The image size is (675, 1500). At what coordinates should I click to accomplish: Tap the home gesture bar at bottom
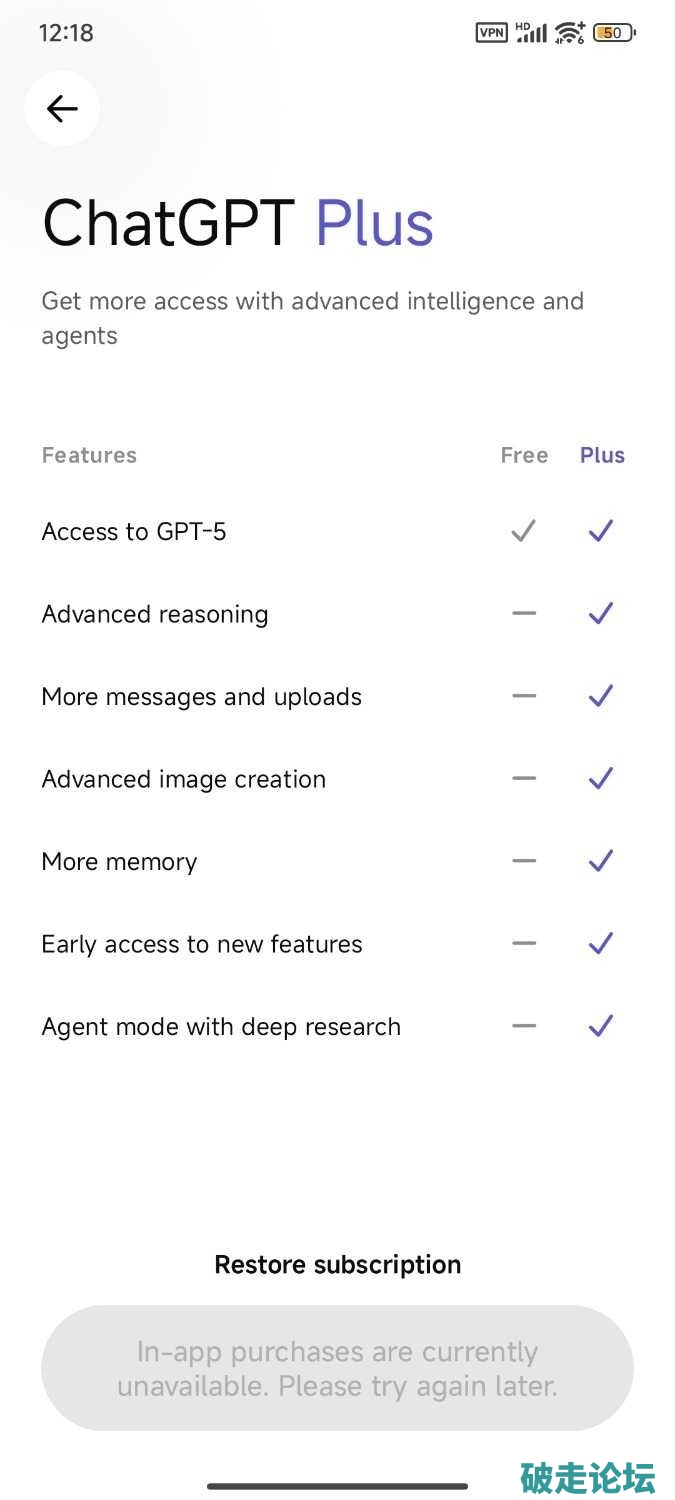[x=337, y=1486]
